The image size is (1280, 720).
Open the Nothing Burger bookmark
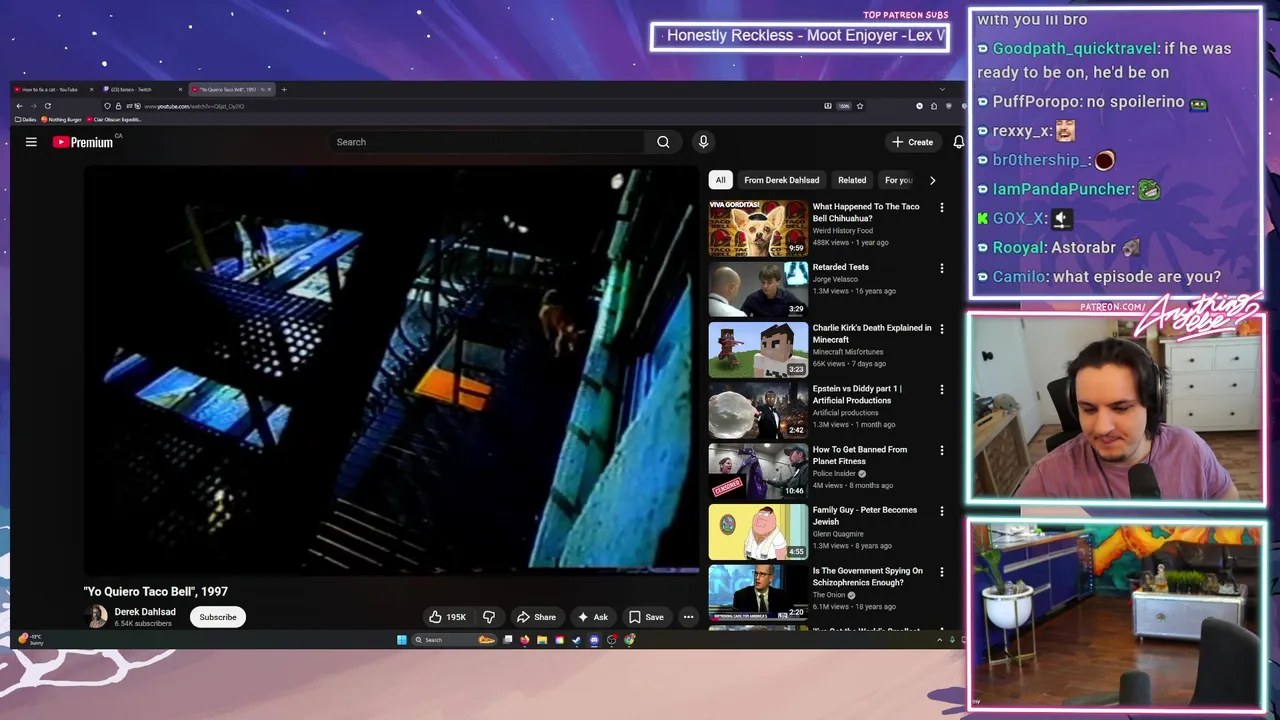(x=61, y=119)
